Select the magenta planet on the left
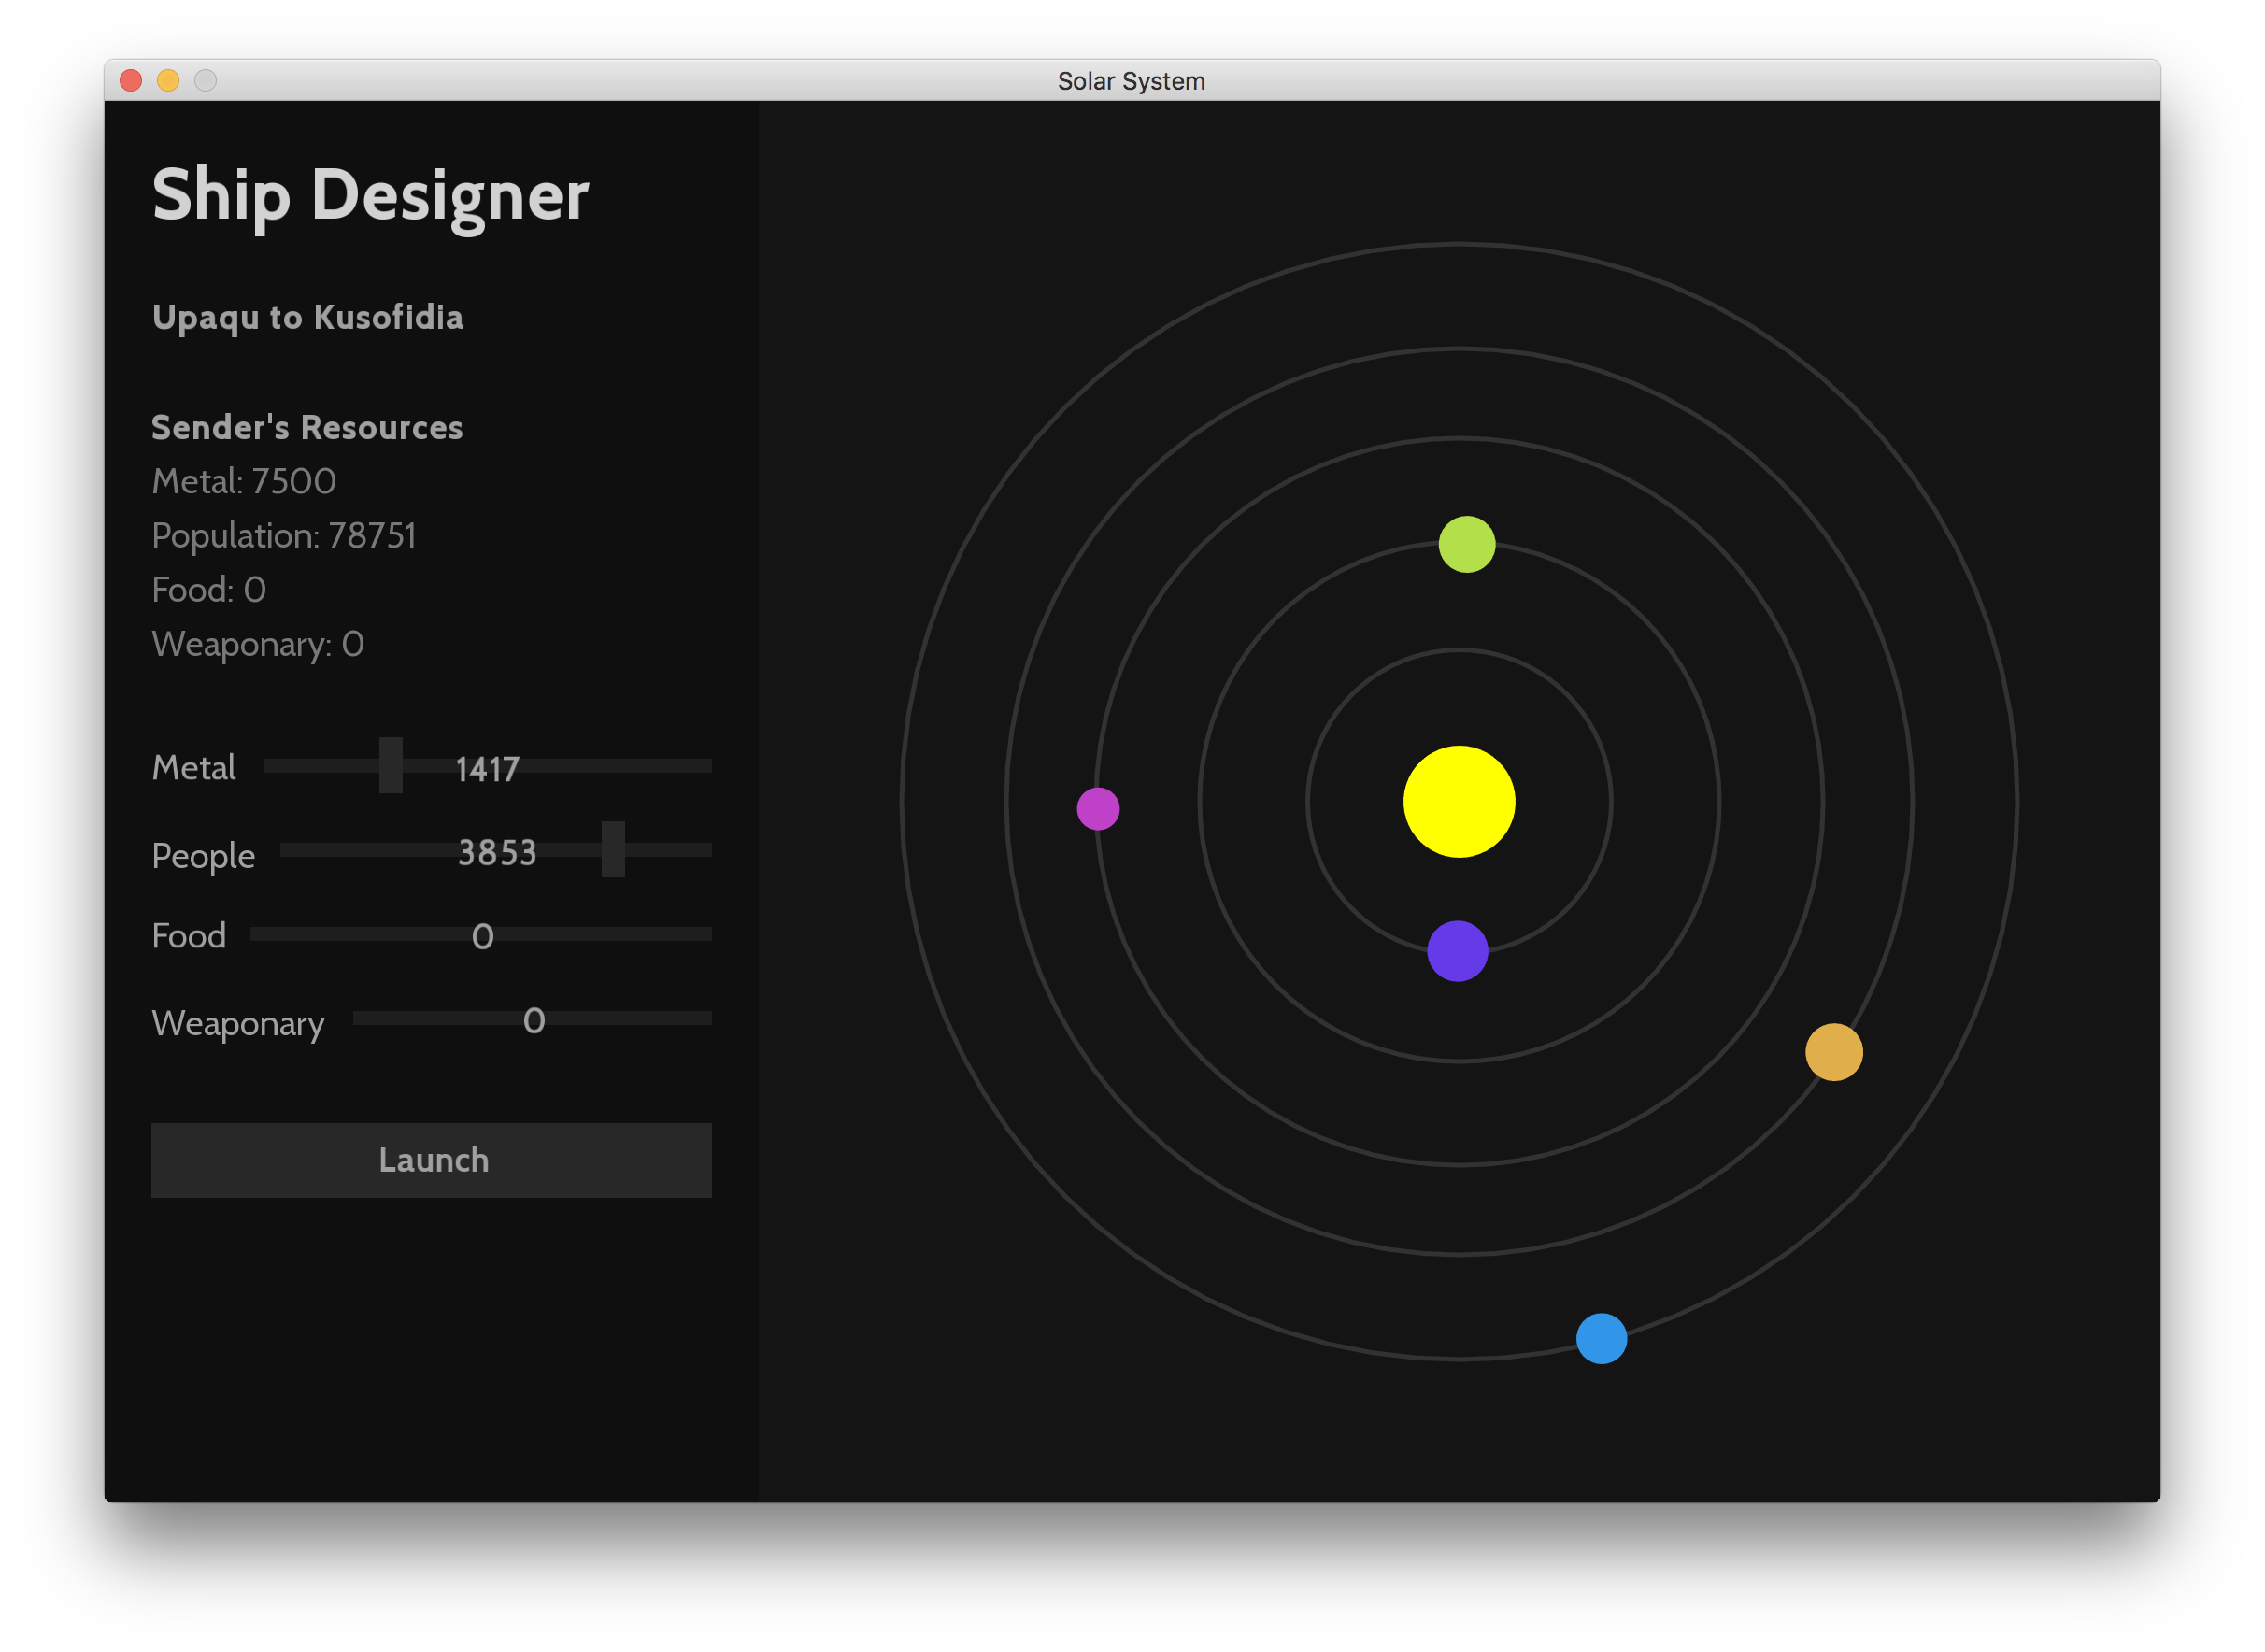 click(1098, 809)
